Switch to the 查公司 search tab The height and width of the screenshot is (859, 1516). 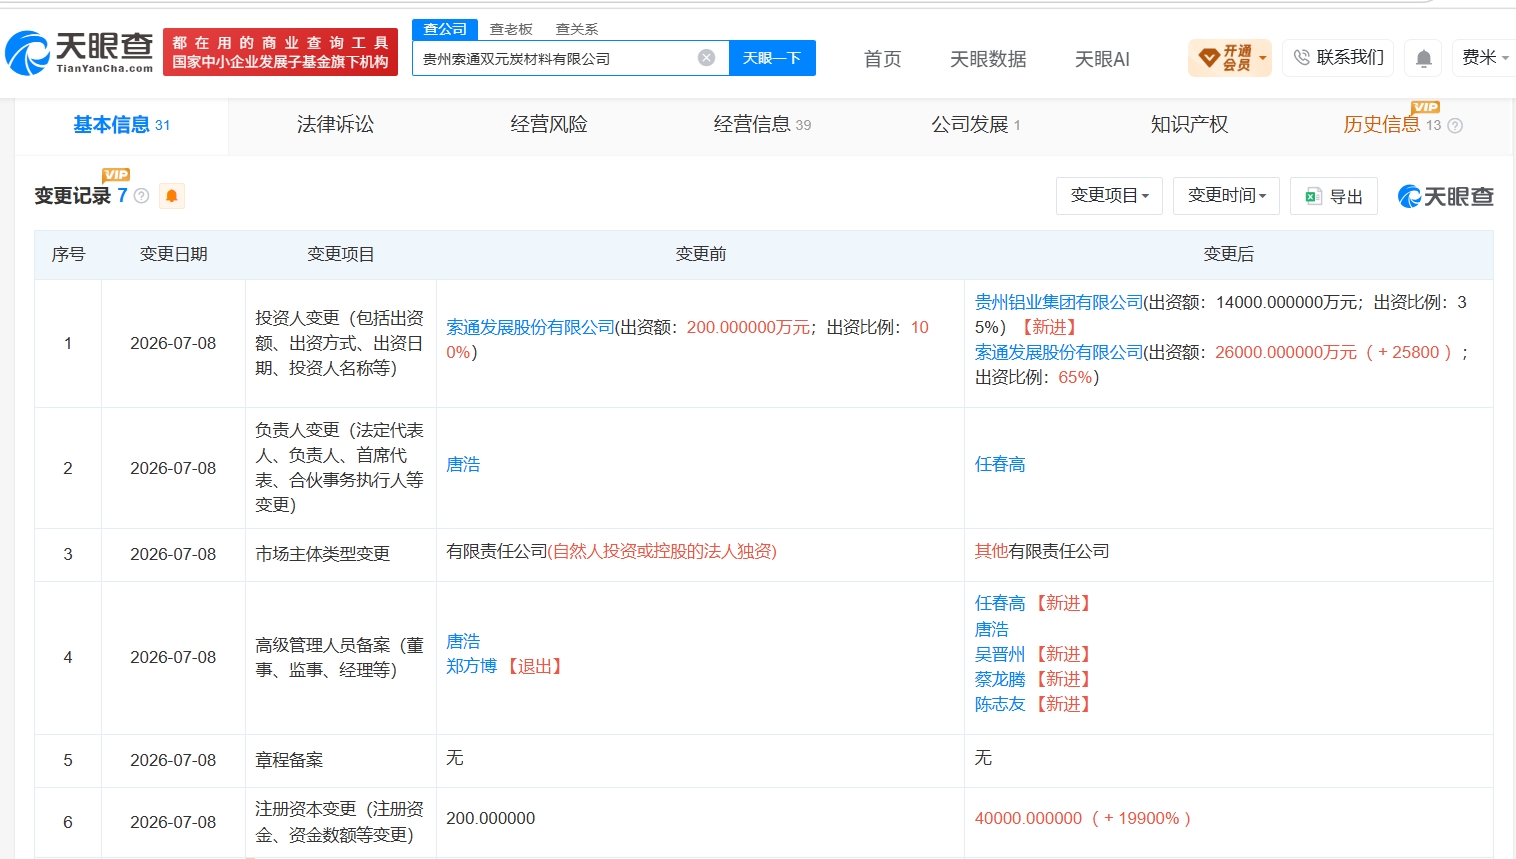click(445, 29)
